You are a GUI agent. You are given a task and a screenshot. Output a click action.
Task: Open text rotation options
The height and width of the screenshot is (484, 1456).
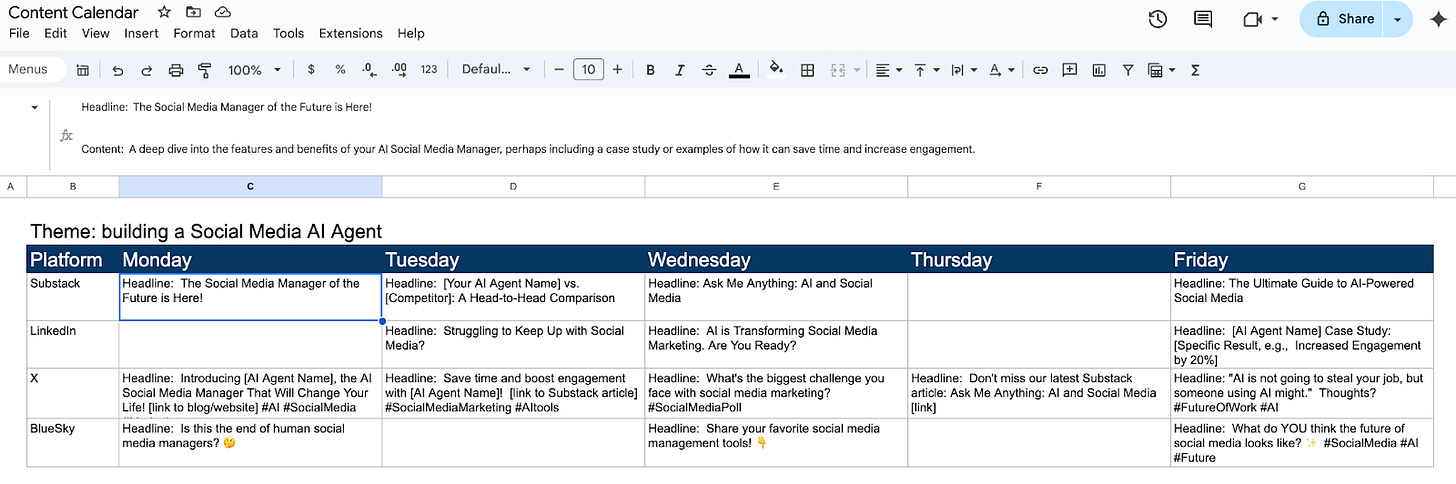pyautogui.click(x=1001, y=70)
